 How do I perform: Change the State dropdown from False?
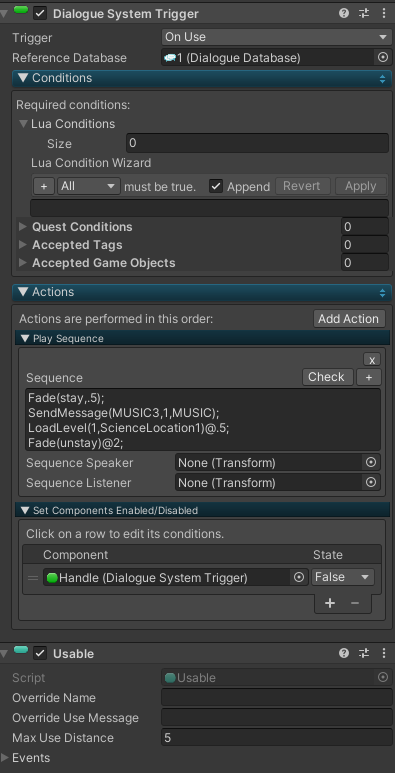[x=343, y=577]
